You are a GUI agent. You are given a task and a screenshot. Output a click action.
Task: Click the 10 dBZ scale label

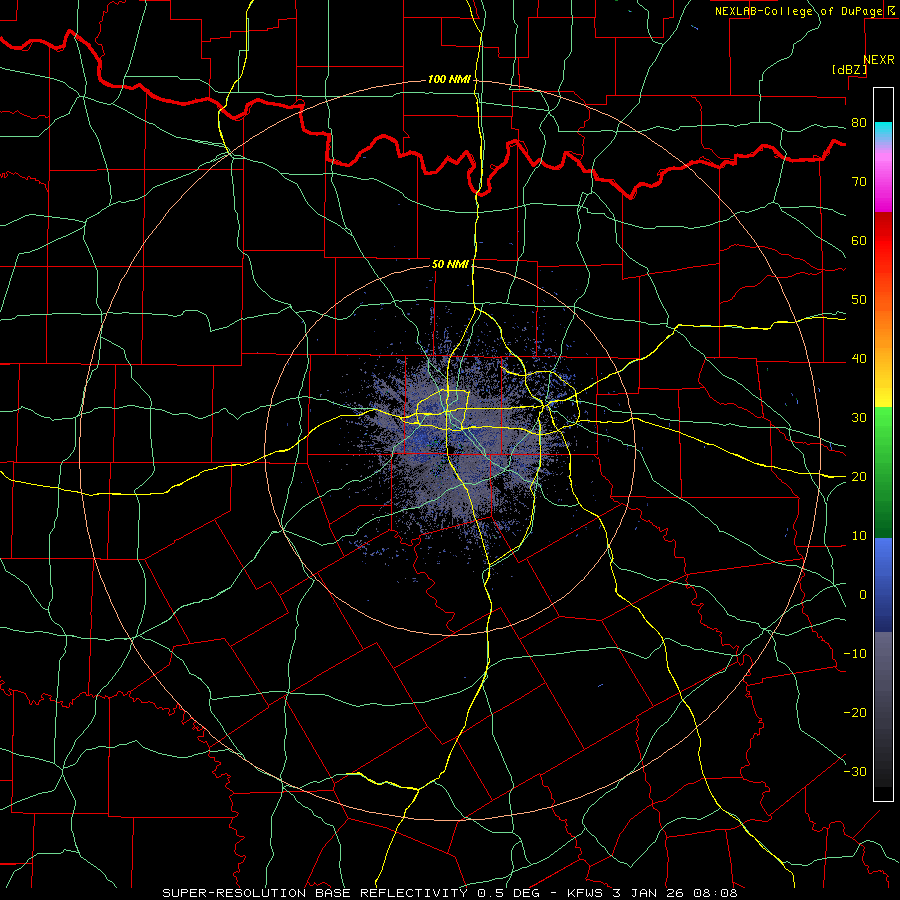pos(859,536)
